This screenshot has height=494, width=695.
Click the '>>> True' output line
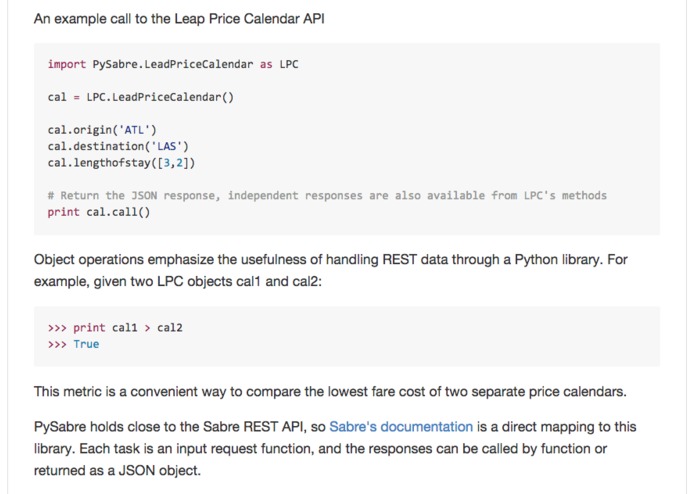(73, 344)
